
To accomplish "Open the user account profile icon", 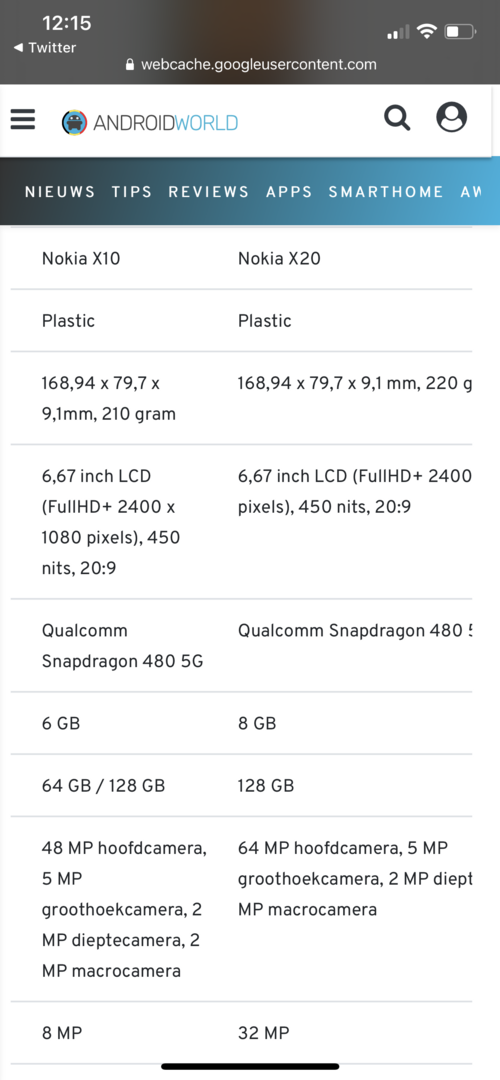I will [x=452, y=117].
